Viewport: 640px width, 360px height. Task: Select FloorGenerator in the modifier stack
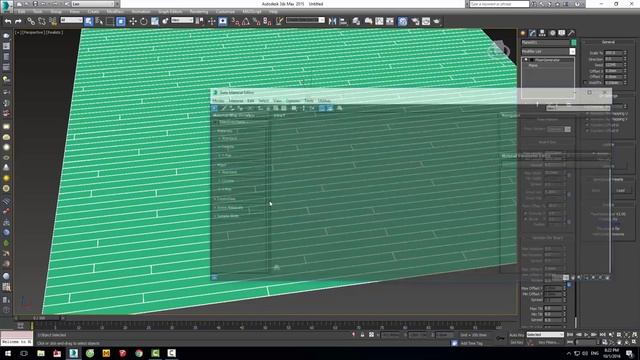pyautogui.click(x=547, y=60)
